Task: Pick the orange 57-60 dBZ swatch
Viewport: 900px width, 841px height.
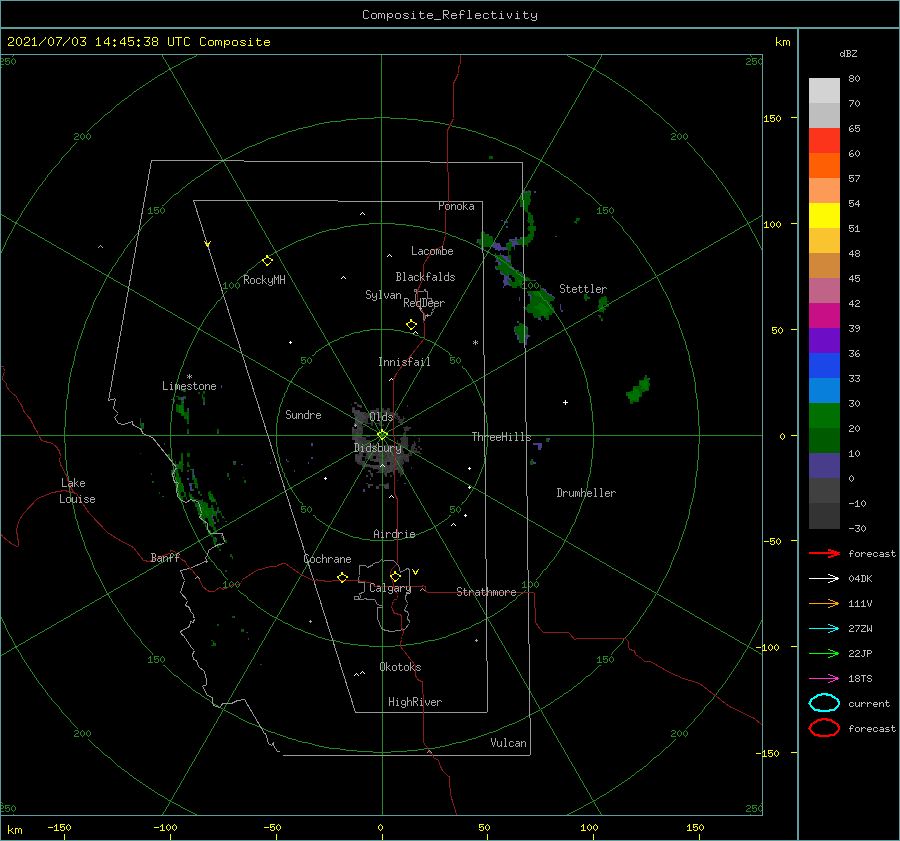Action: point(824,166)
